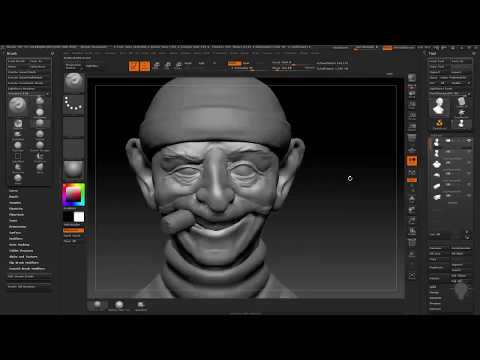The height and width of the screenshot is (360, 480).
Task: Select the large current brush thumbnail in Brush palette
Action: (x=18, y=106)
